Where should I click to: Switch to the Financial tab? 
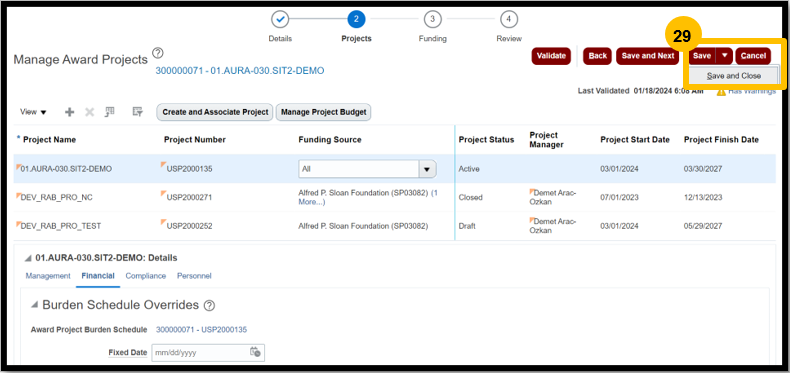[98, 276]
